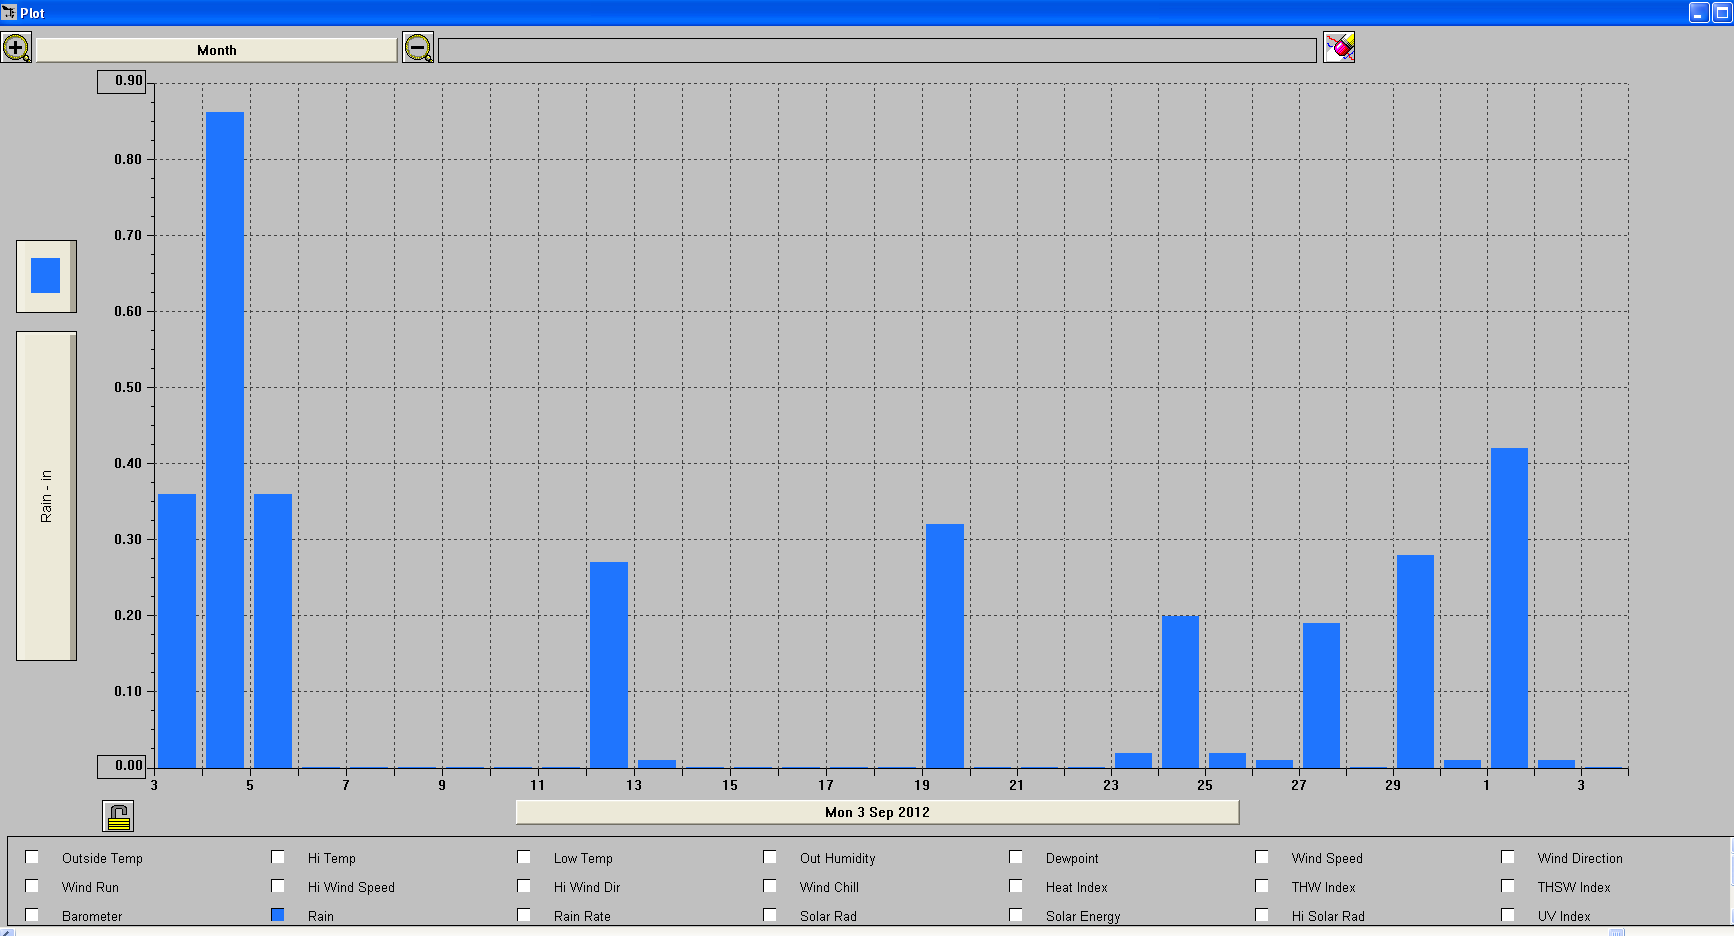Click the pink marker icon in toolbar

coord(1339,47)
